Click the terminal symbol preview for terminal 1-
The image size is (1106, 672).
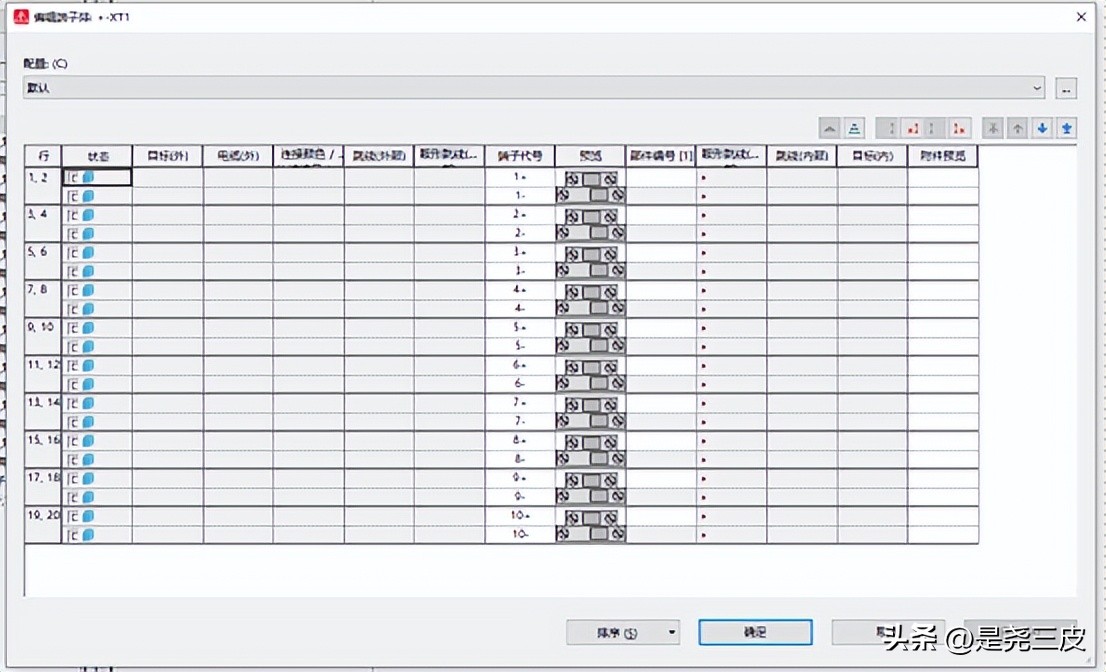[x=592, y=178]
